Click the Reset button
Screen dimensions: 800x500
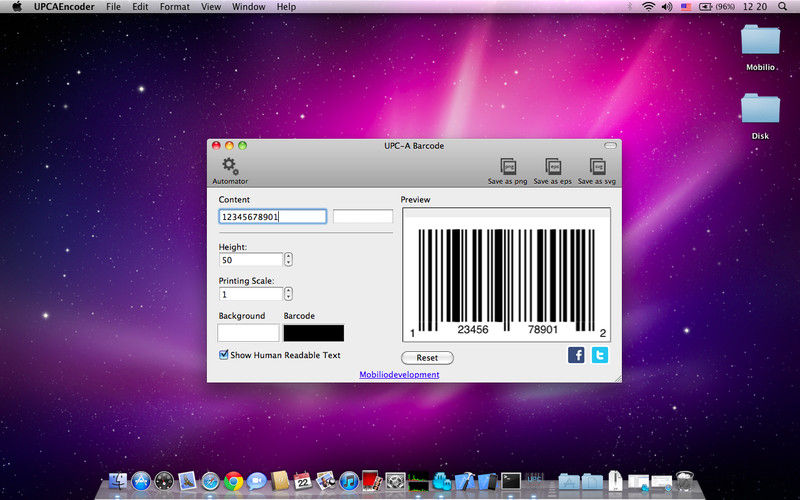(x=427, y=358)
